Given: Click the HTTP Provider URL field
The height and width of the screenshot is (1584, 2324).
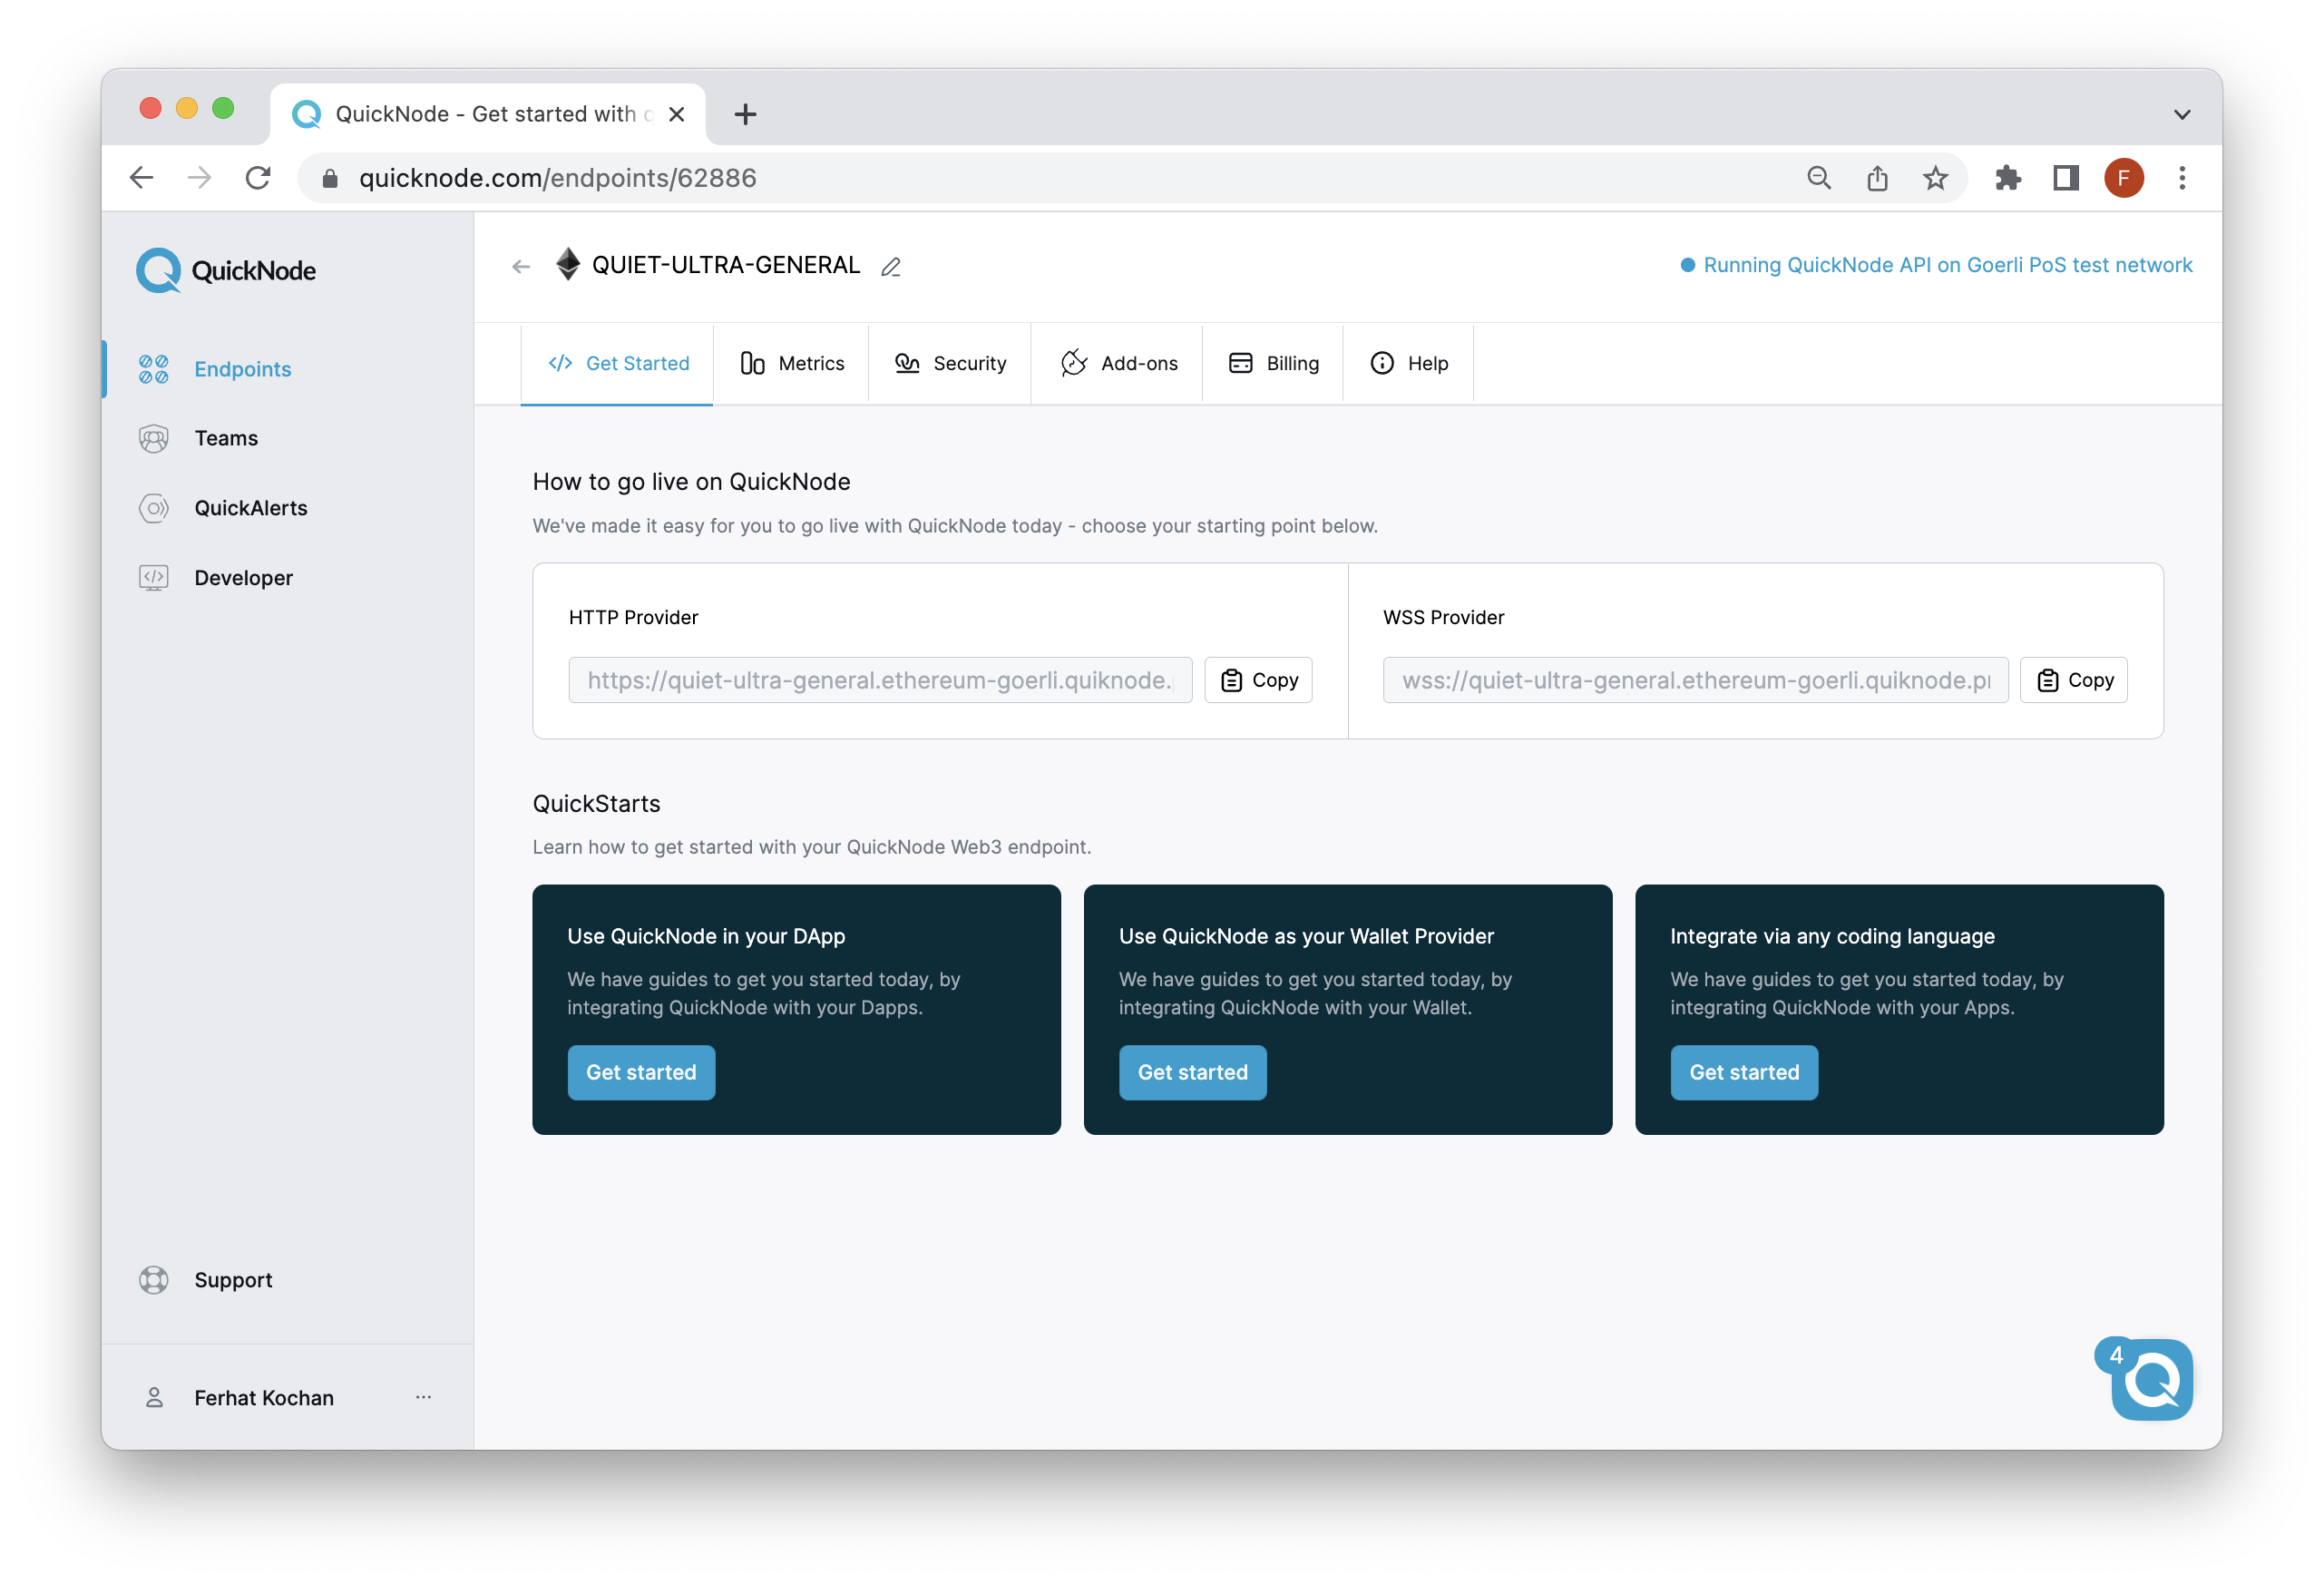Looking at the screenshot, I should (880, 680).
